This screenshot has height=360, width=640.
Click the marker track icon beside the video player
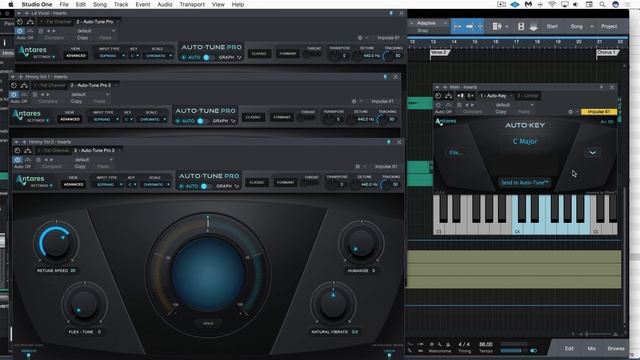pyautogui.click(x=533, y=27)
